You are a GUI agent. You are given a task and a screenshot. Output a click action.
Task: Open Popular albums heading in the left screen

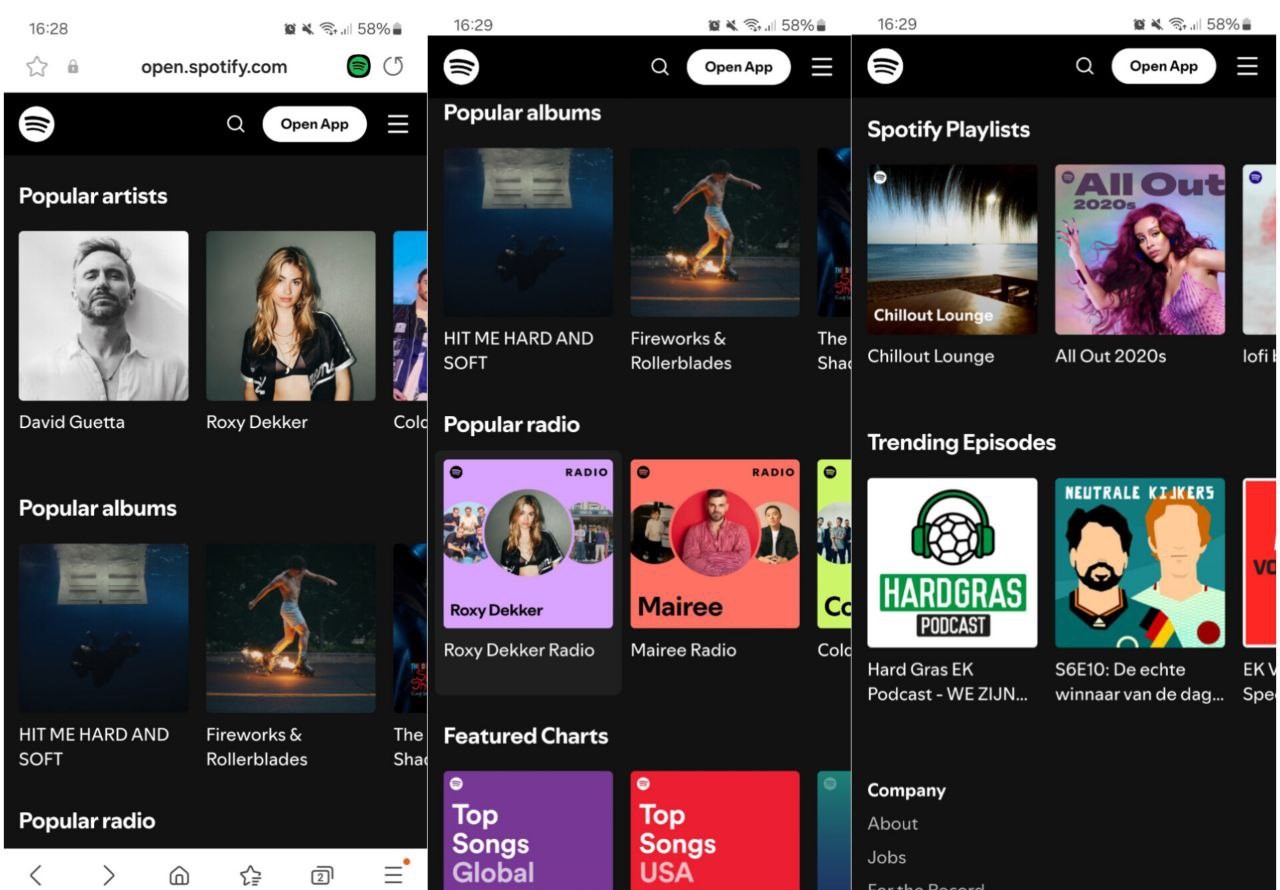pos(97,508)
